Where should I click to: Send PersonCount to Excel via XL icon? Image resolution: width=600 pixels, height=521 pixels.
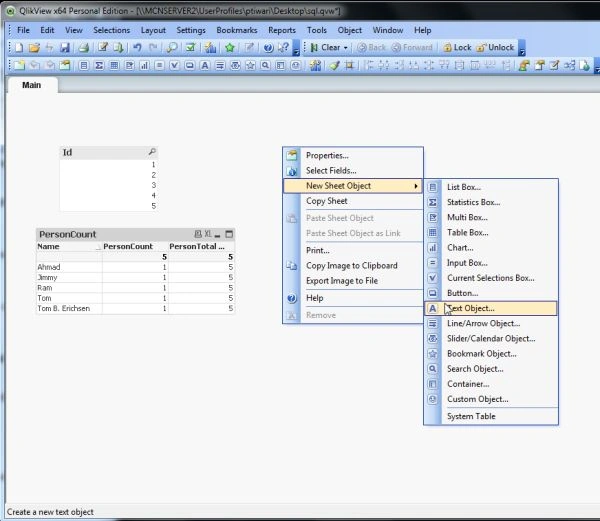tap(208, 234)
